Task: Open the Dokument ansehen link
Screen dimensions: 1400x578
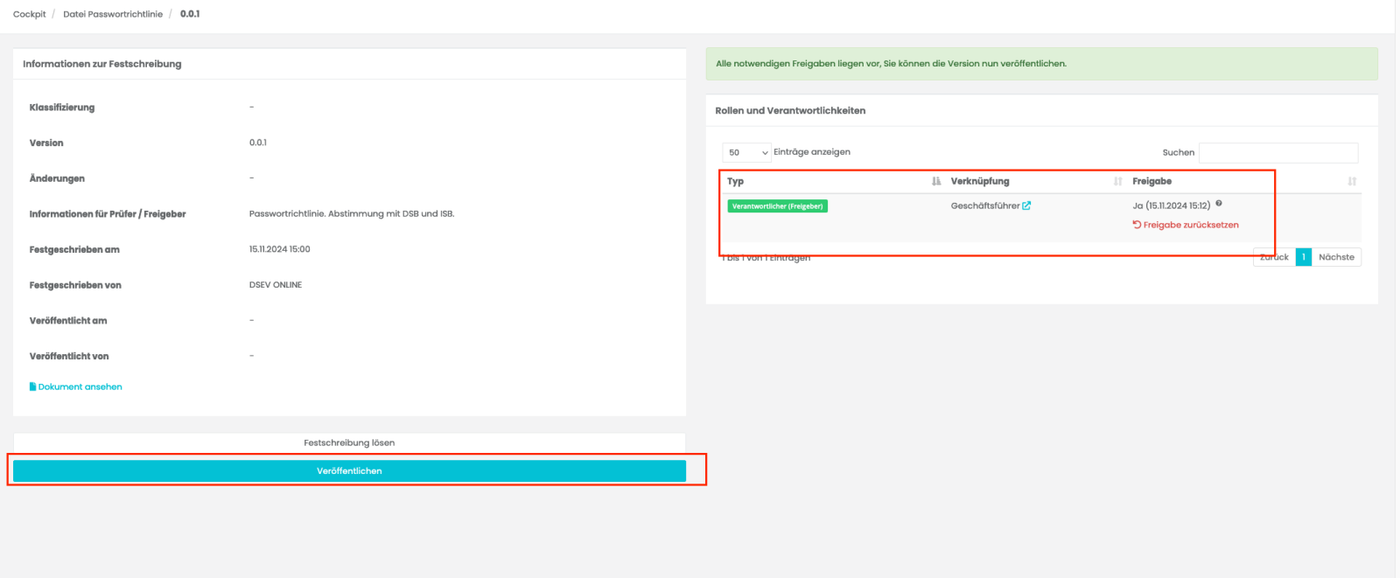Action: (80, 387)
